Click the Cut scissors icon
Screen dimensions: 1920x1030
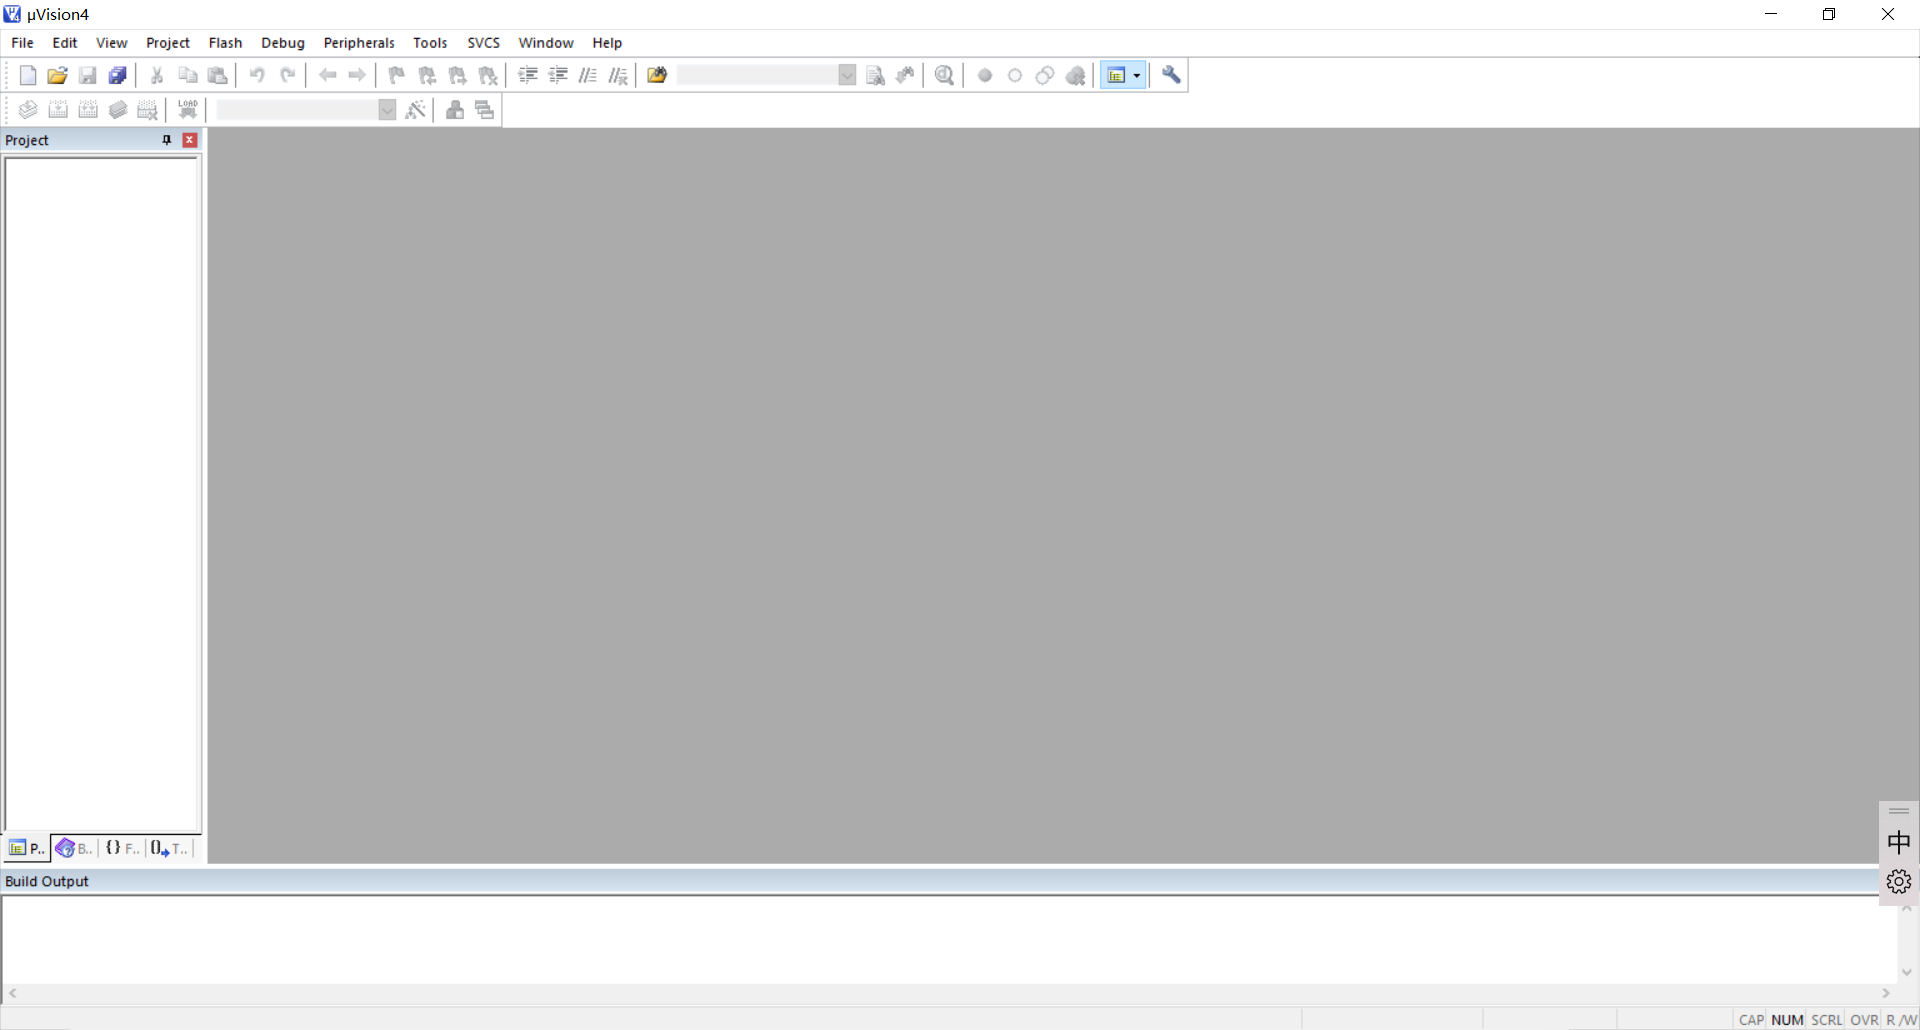point(157,75)
